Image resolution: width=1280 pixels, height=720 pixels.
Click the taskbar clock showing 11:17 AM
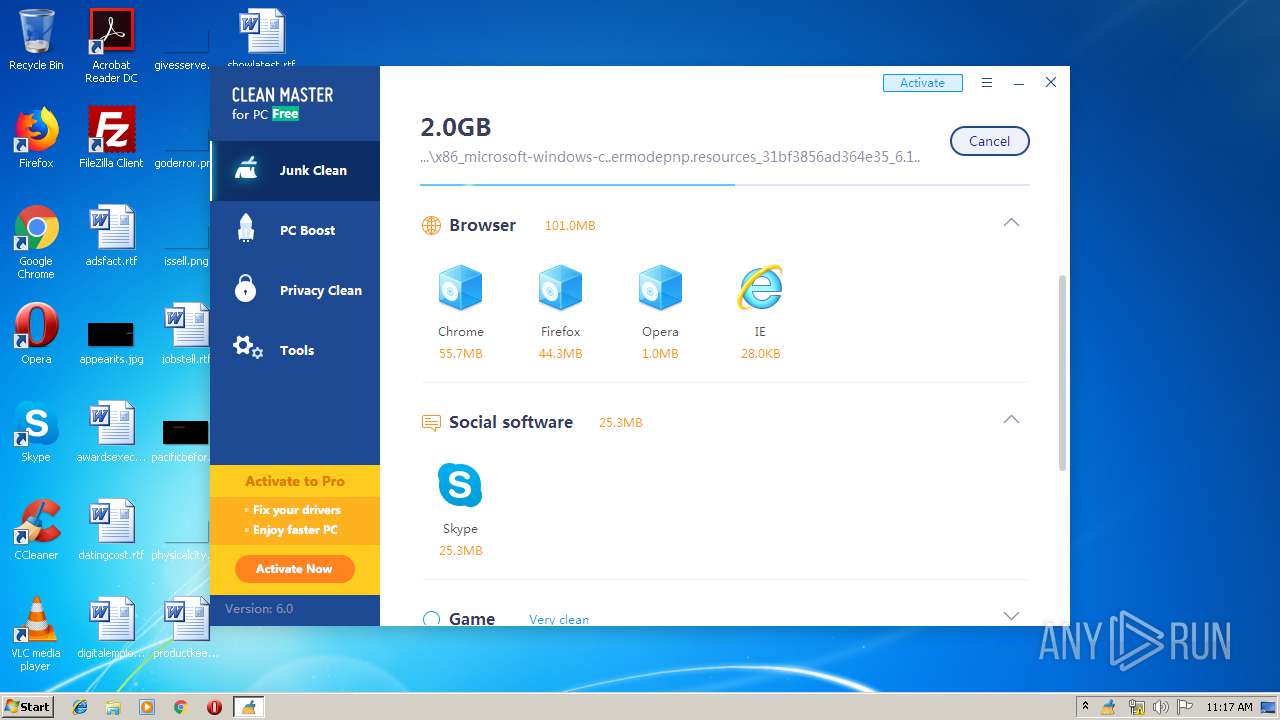click(x=1229, y=707)
